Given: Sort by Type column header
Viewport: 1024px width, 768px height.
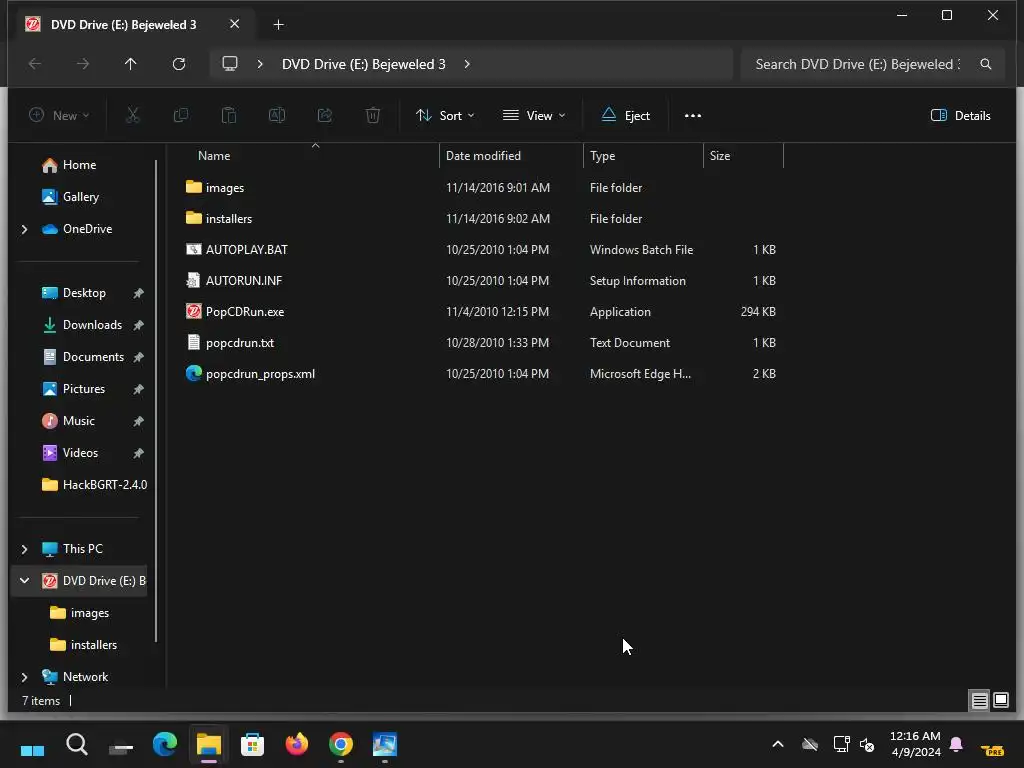Looking at the screenshot, I should point(643,155).
